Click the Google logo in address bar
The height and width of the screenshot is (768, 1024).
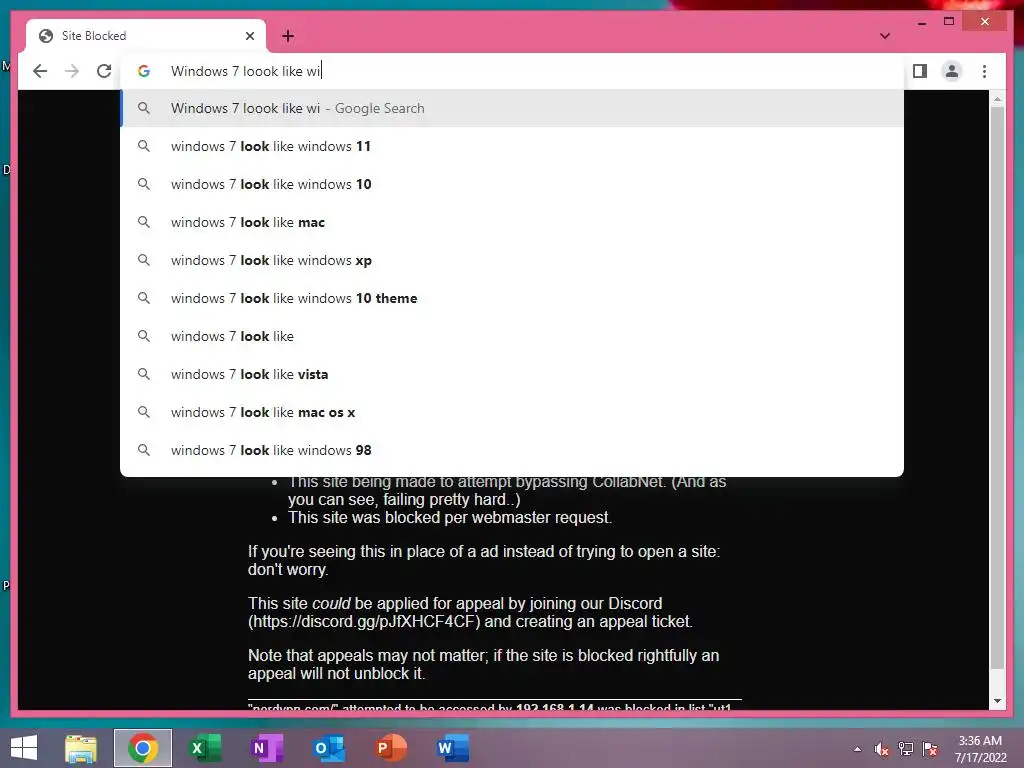pos(144,71)
